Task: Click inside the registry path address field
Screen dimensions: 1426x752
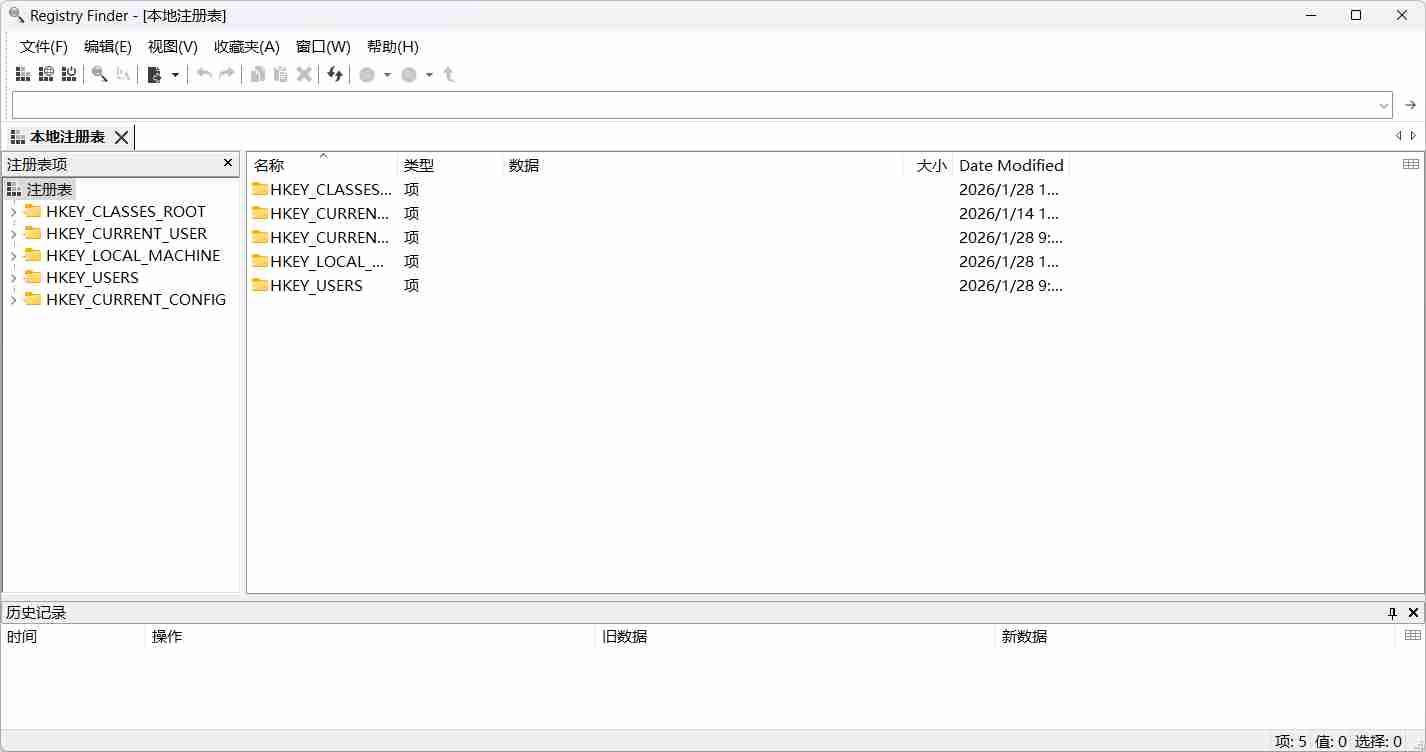Action: tap(690, 105)
